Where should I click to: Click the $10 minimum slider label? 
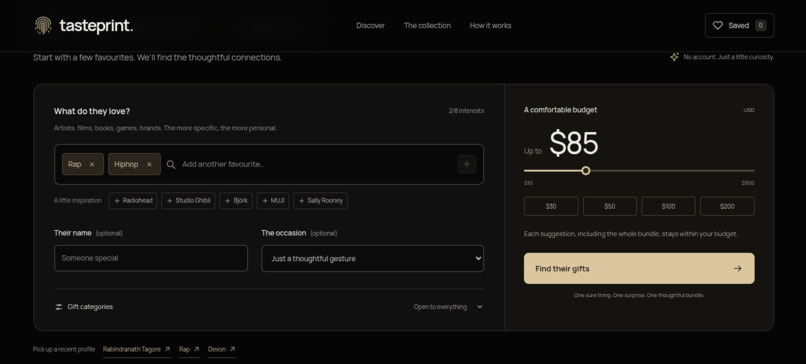(x=528, y=183)
